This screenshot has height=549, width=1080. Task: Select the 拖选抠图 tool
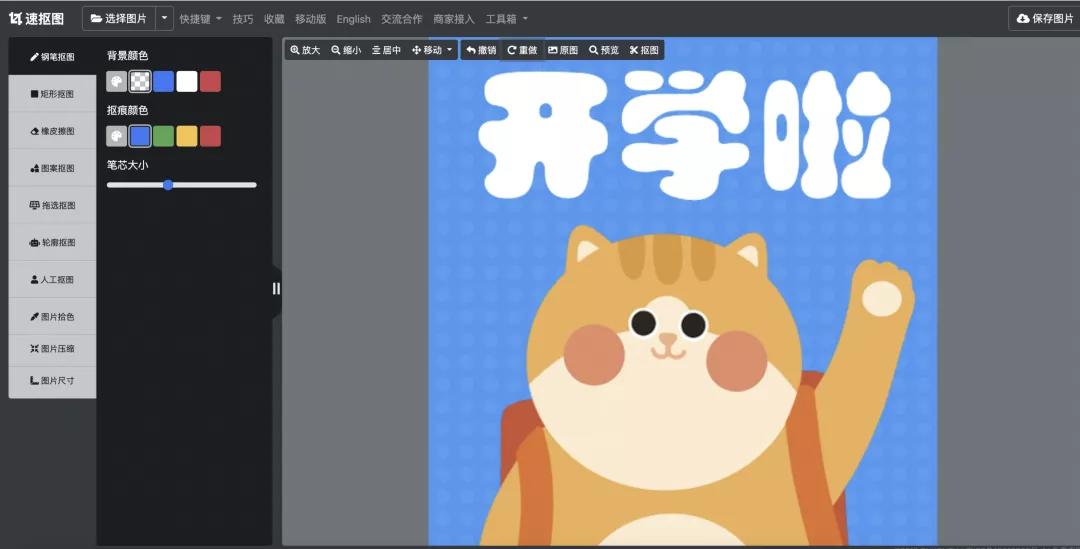coord(52,205)
